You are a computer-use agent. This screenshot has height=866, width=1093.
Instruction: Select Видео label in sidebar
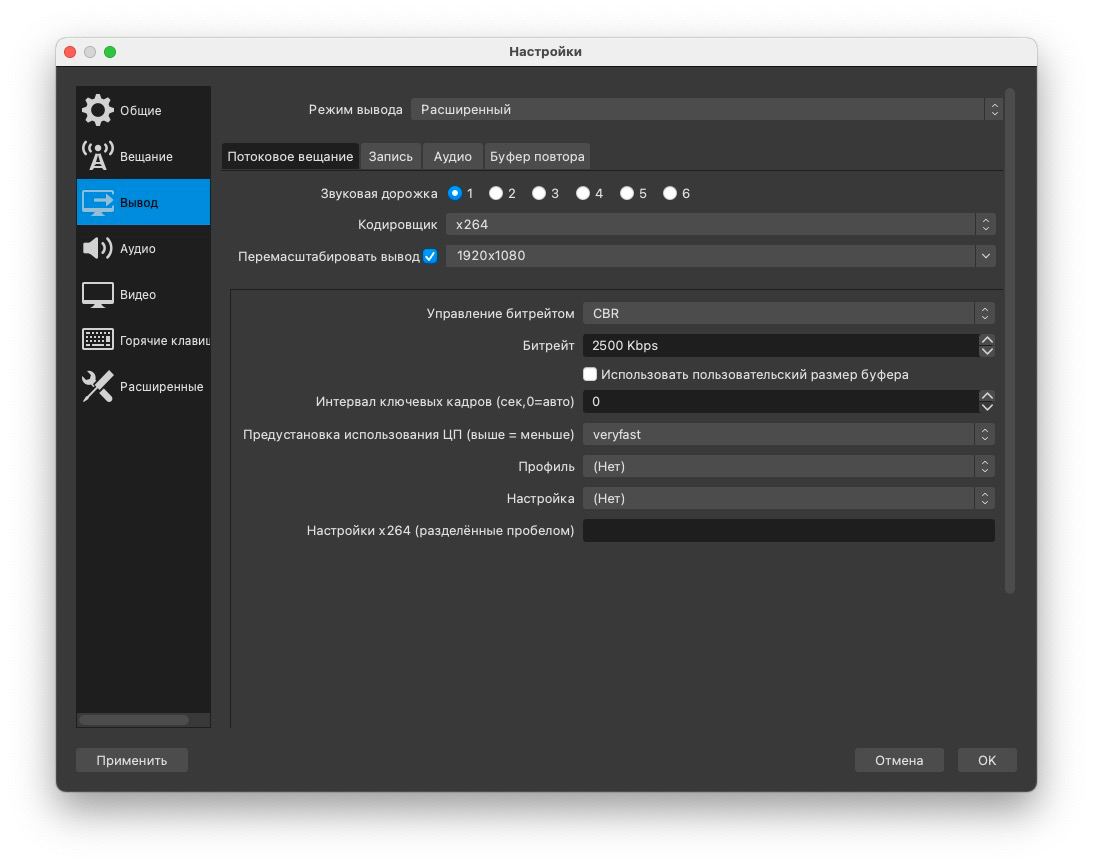click(x=138, y=294)
